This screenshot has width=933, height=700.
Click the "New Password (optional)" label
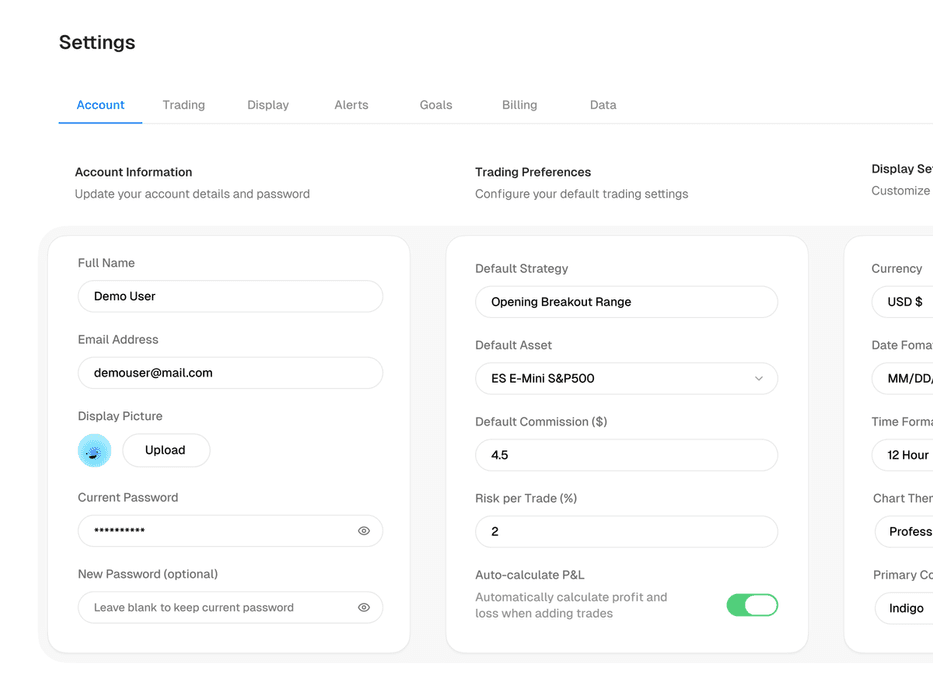(148, 574)
